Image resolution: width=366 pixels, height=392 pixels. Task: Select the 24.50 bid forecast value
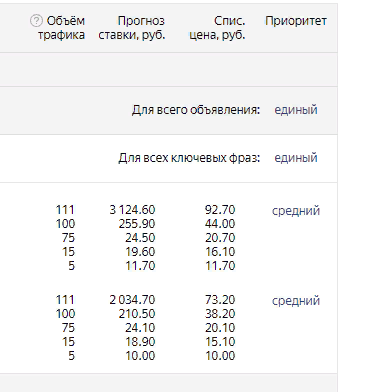140,238
